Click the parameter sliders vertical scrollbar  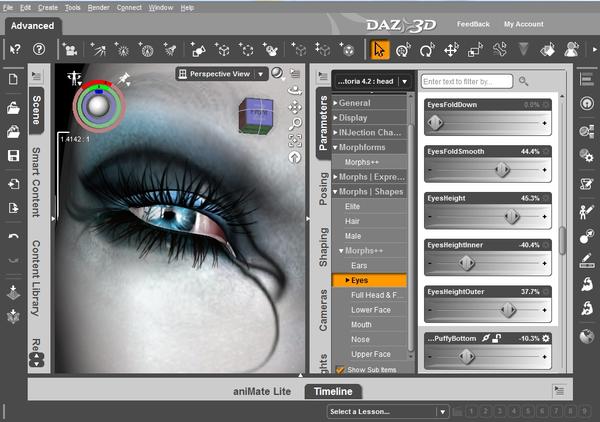pos(562,240)
